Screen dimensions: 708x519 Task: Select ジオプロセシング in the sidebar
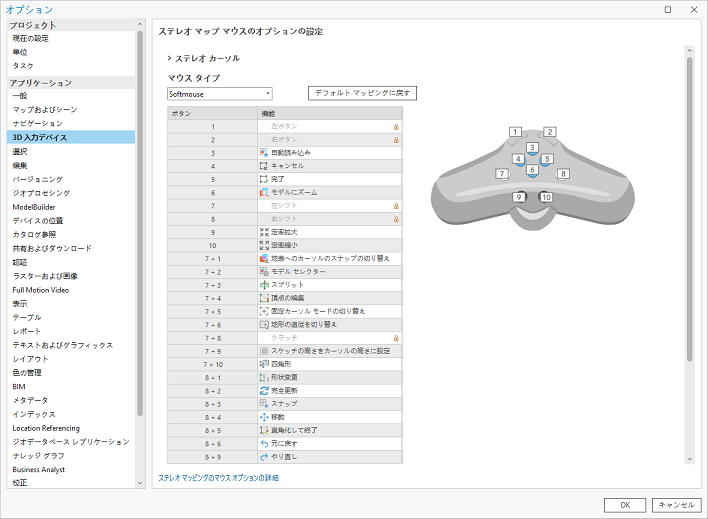click(41, 192)
